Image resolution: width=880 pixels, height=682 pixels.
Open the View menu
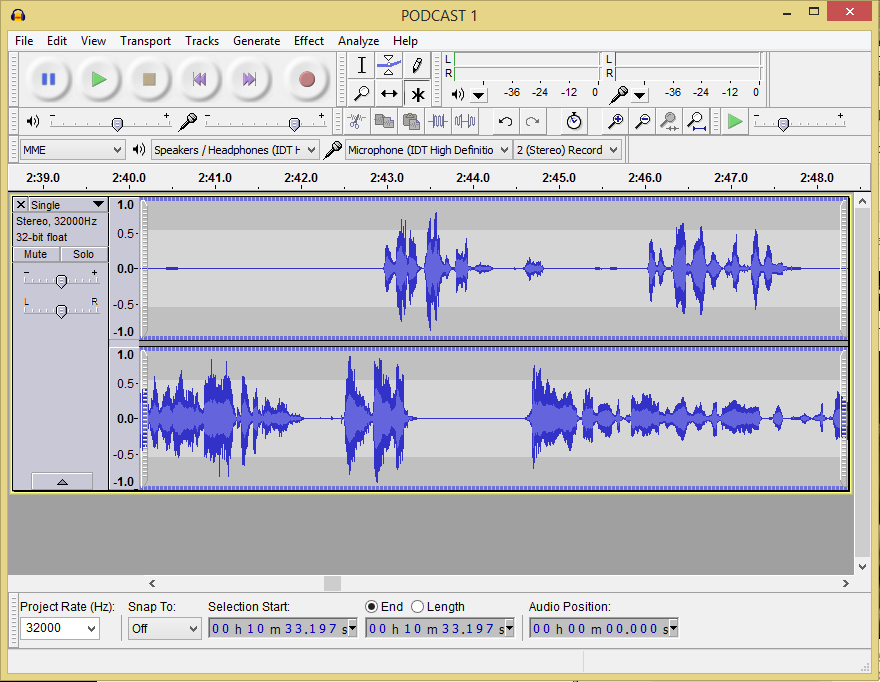coord(93,41)
